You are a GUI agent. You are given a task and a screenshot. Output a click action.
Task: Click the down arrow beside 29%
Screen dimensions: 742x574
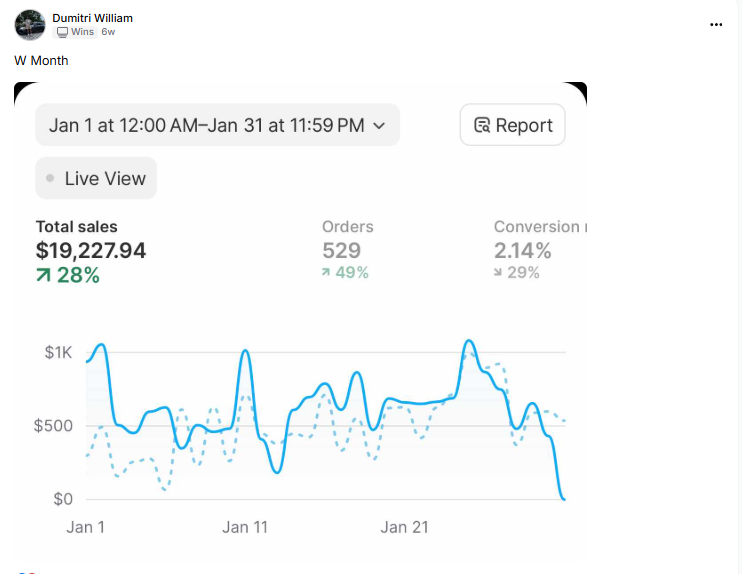tap(497, 272)
